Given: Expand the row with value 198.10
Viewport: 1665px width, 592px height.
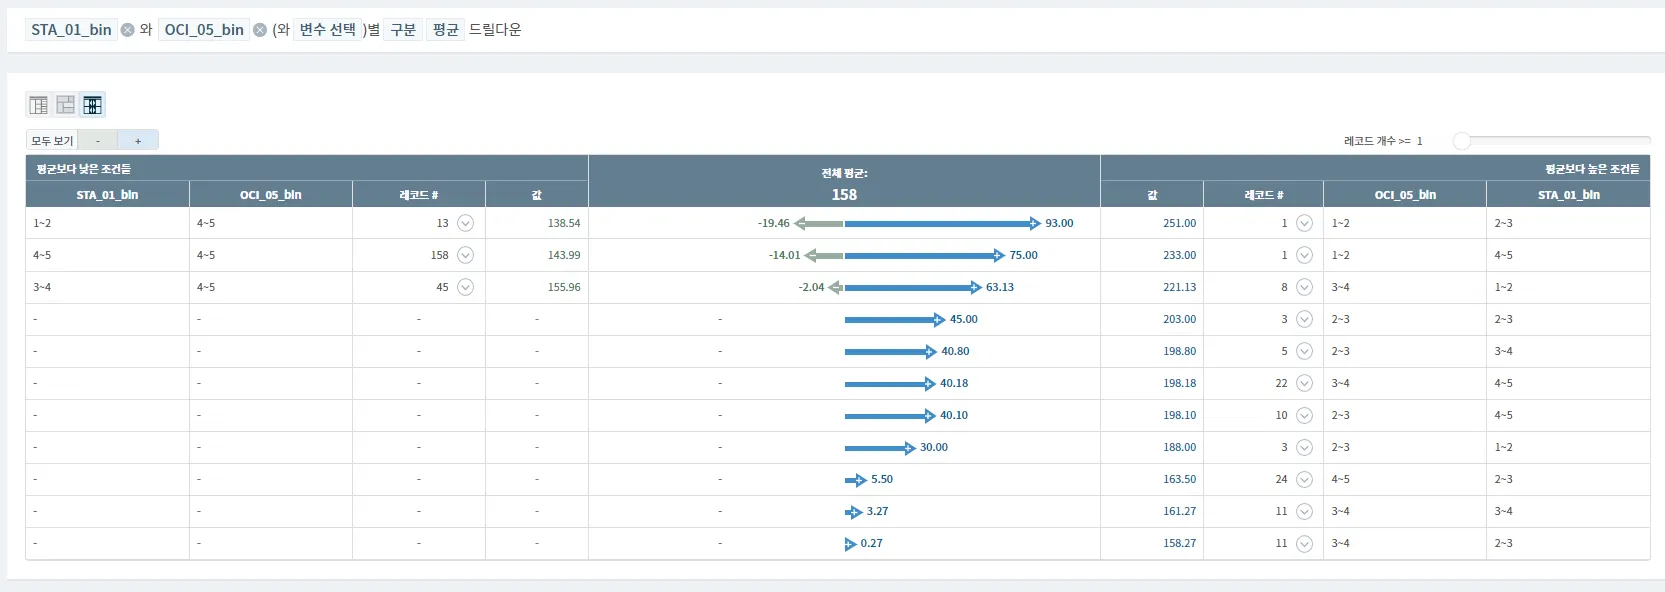Looking at the screenshot, I should pos(1304,415).
